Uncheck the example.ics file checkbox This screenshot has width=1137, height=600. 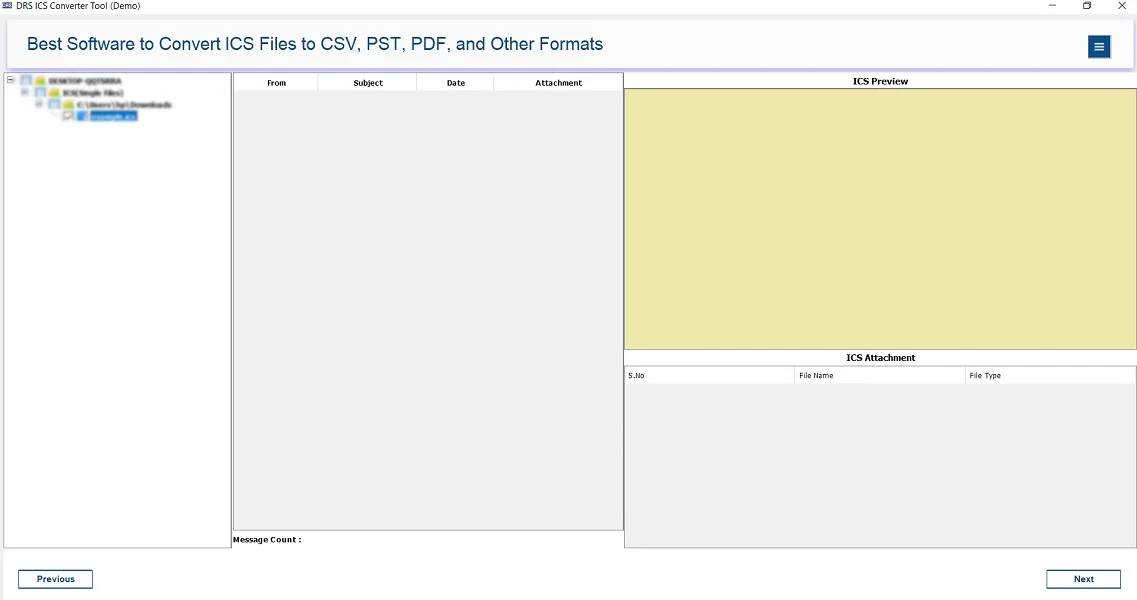click(x=68, y=117)
